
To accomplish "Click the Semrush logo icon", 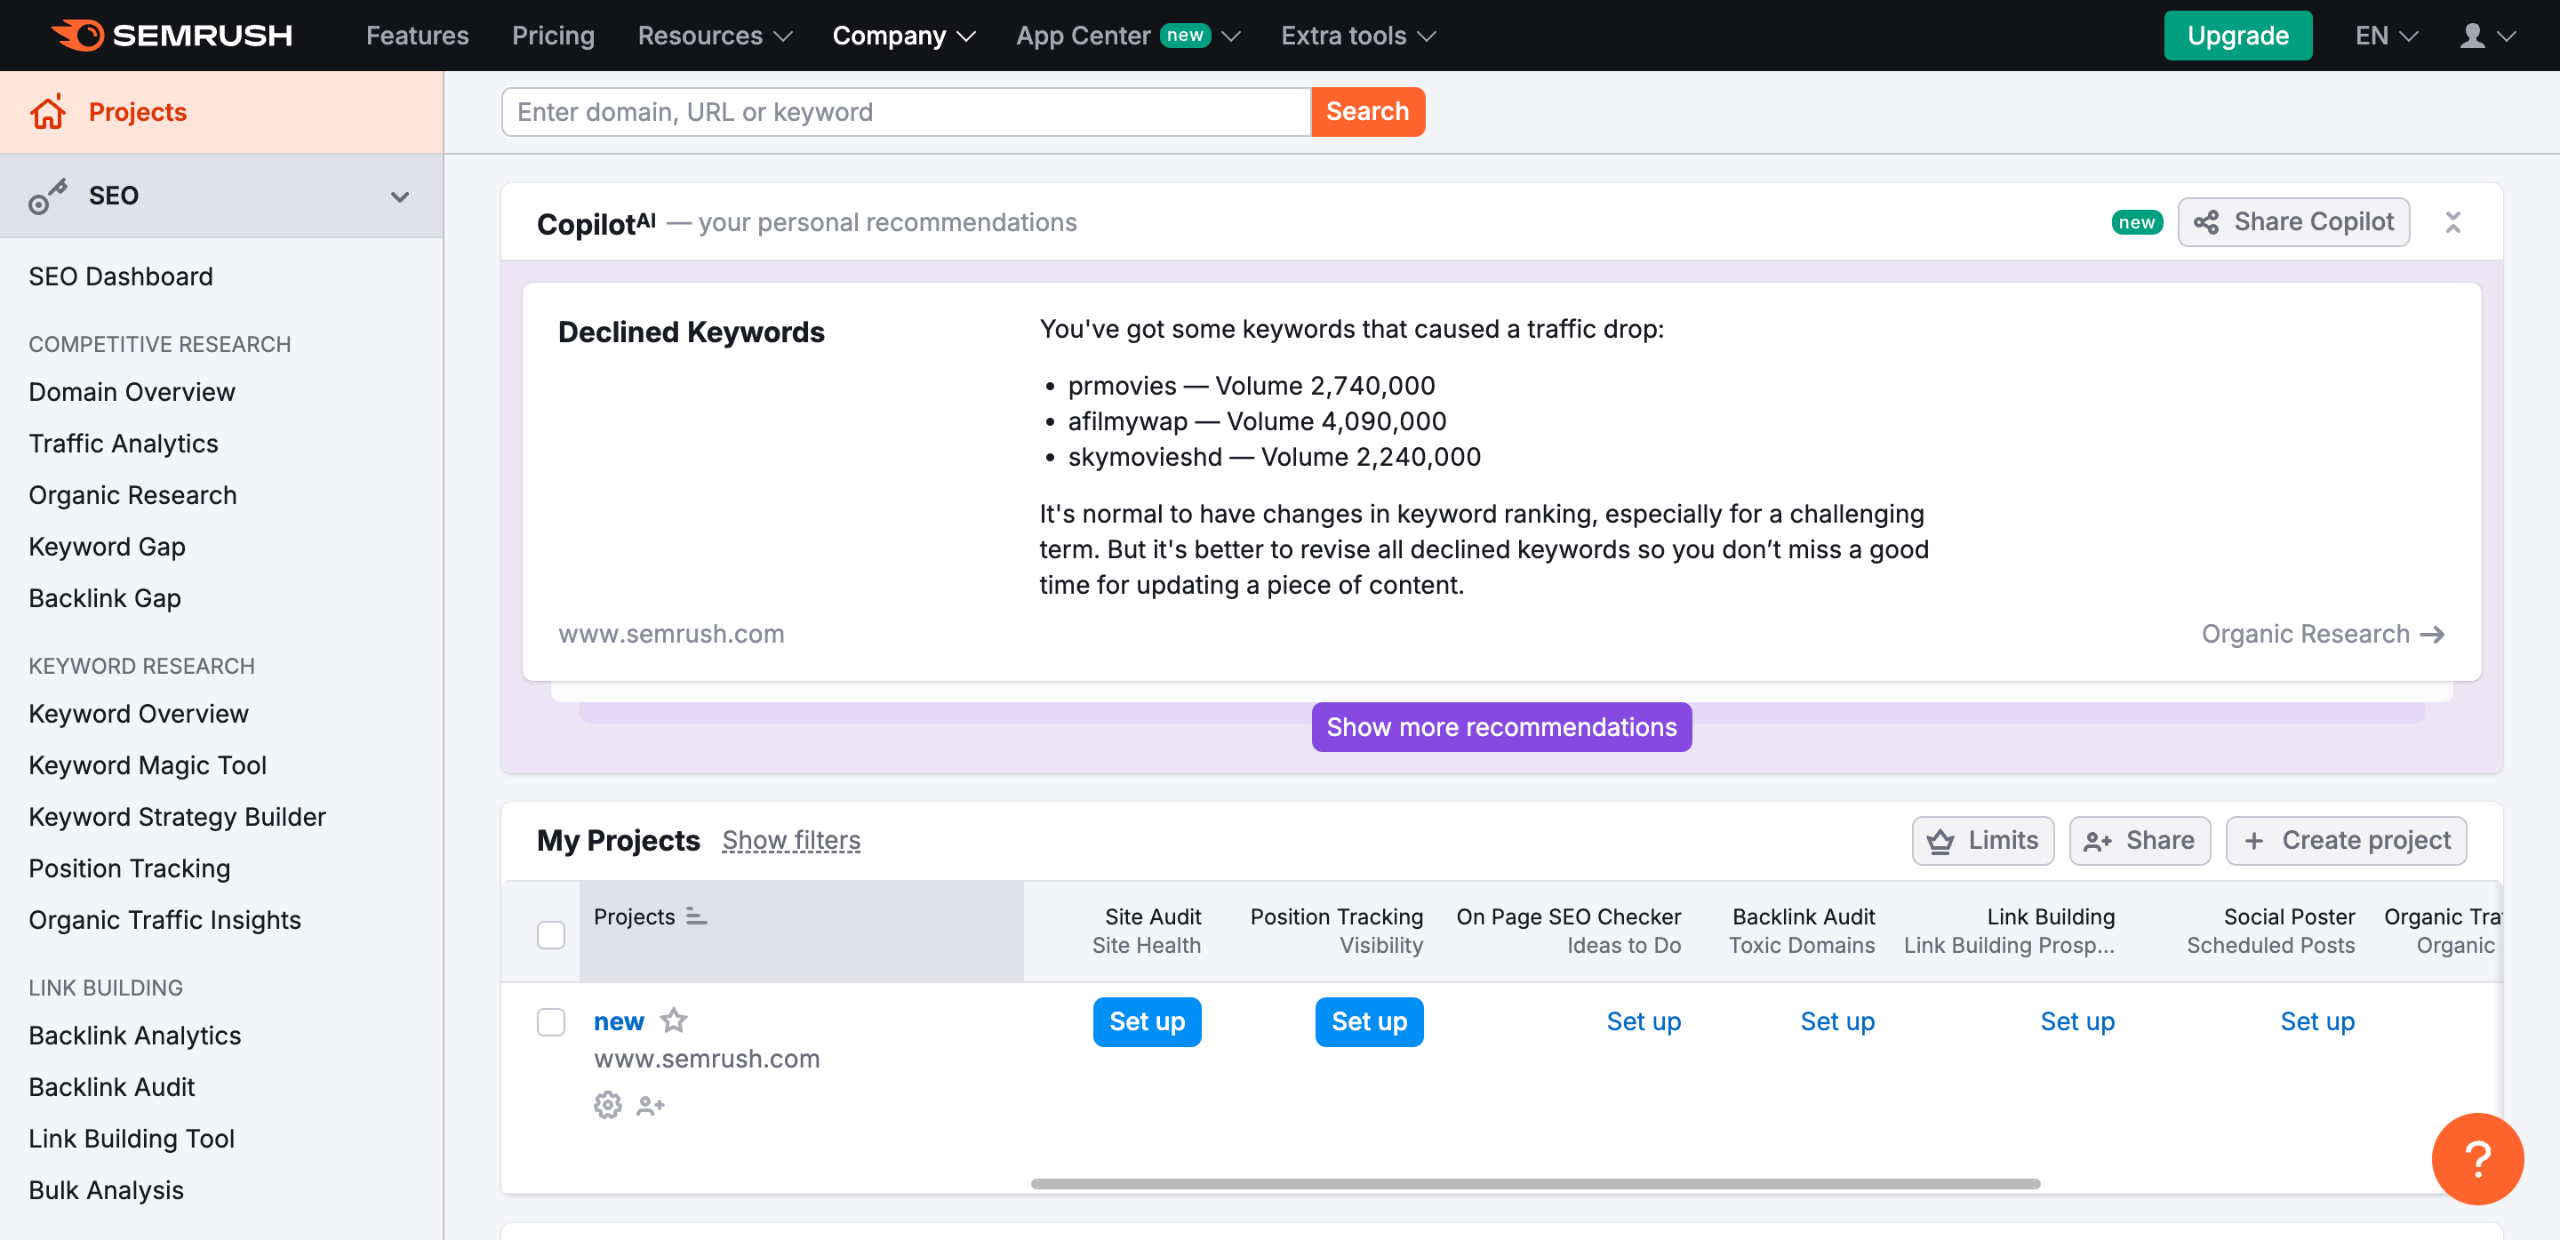I will pos(78,35).
